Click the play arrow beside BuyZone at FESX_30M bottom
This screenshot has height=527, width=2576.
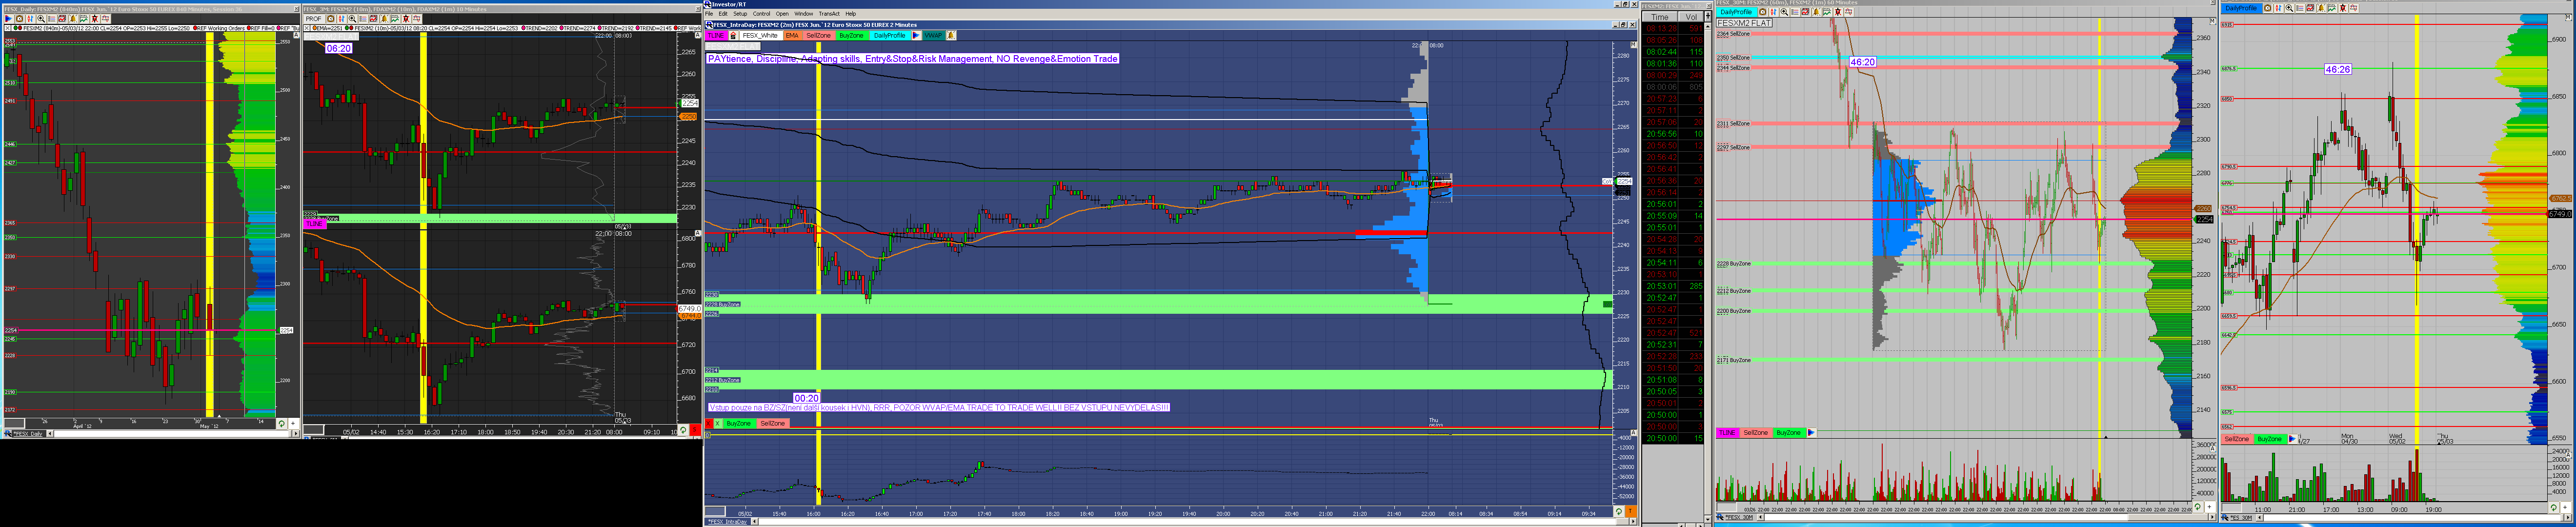tap(1811, 432)
